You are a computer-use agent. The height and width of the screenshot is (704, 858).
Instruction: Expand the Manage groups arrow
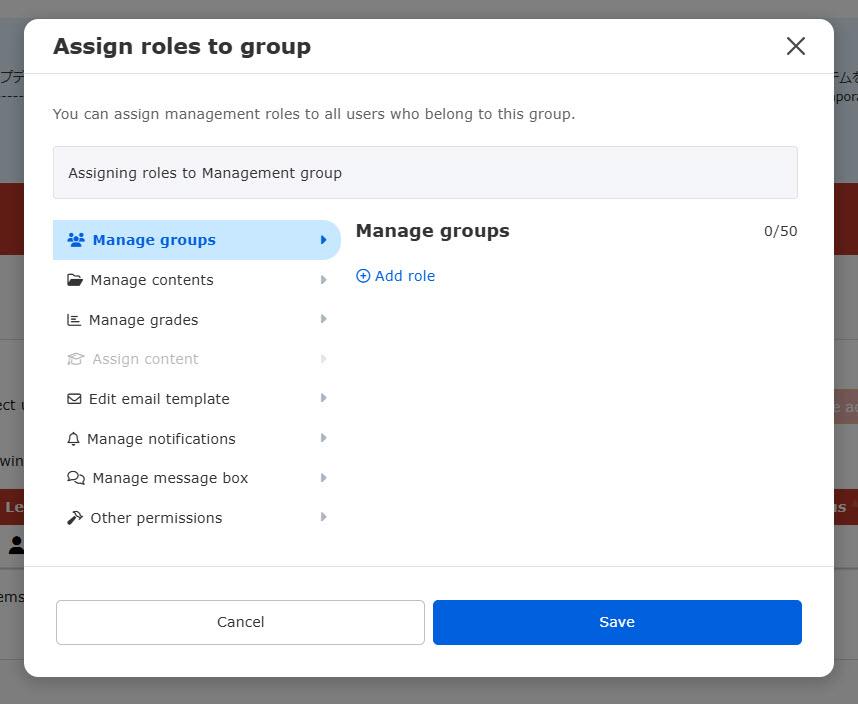click(x=323, y=240)
